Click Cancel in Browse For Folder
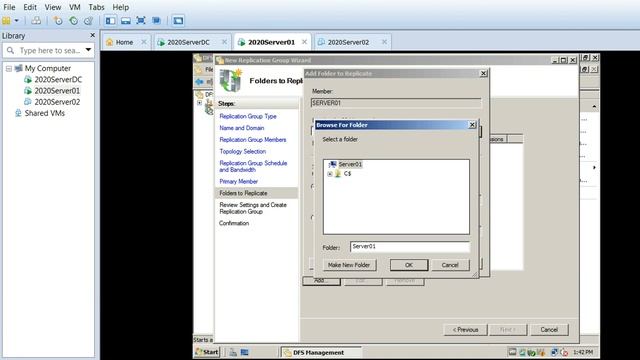Image resolution: width=640 pixels, height=360 pixels. coord(450,265)
